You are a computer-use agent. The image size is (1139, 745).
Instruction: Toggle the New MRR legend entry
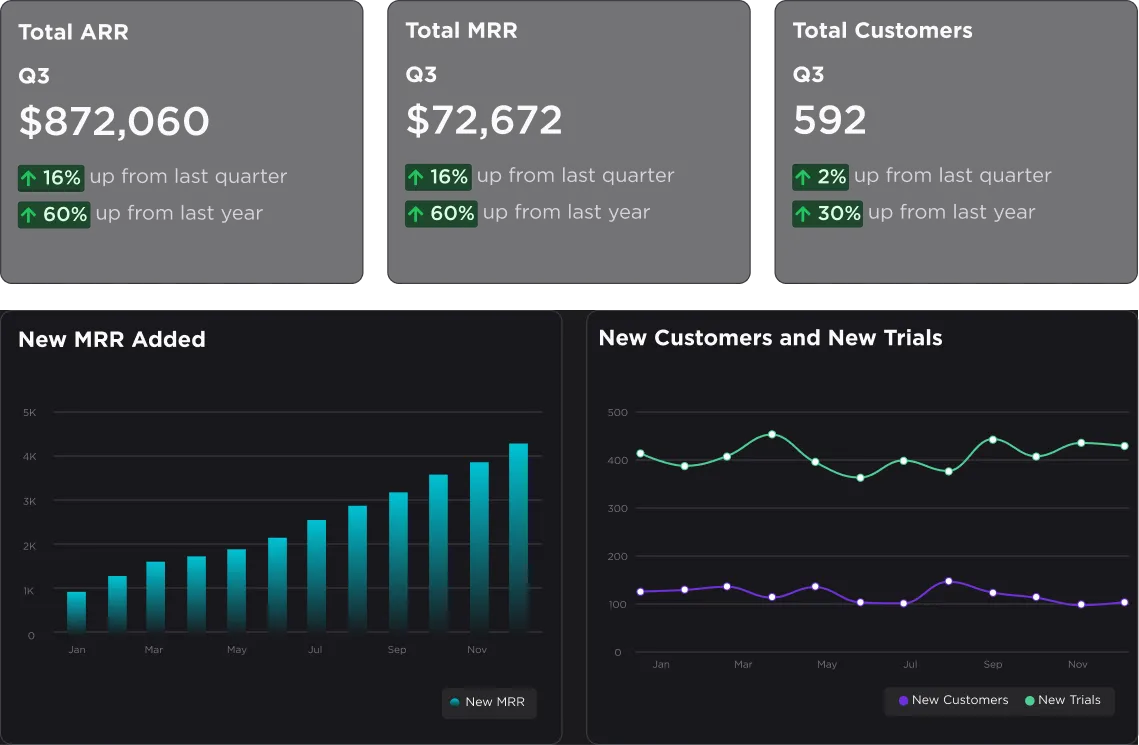click(x=488, y=702)
